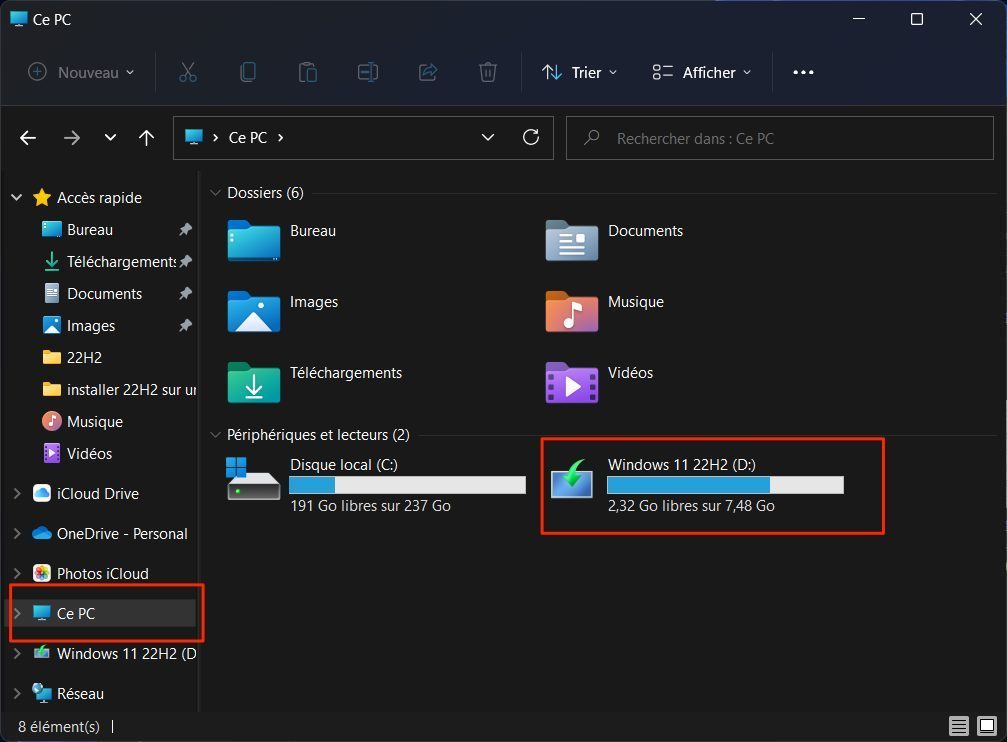Click the search field Rechercher dans : Ce PC

pyautogui.click(x=780, y=137)
